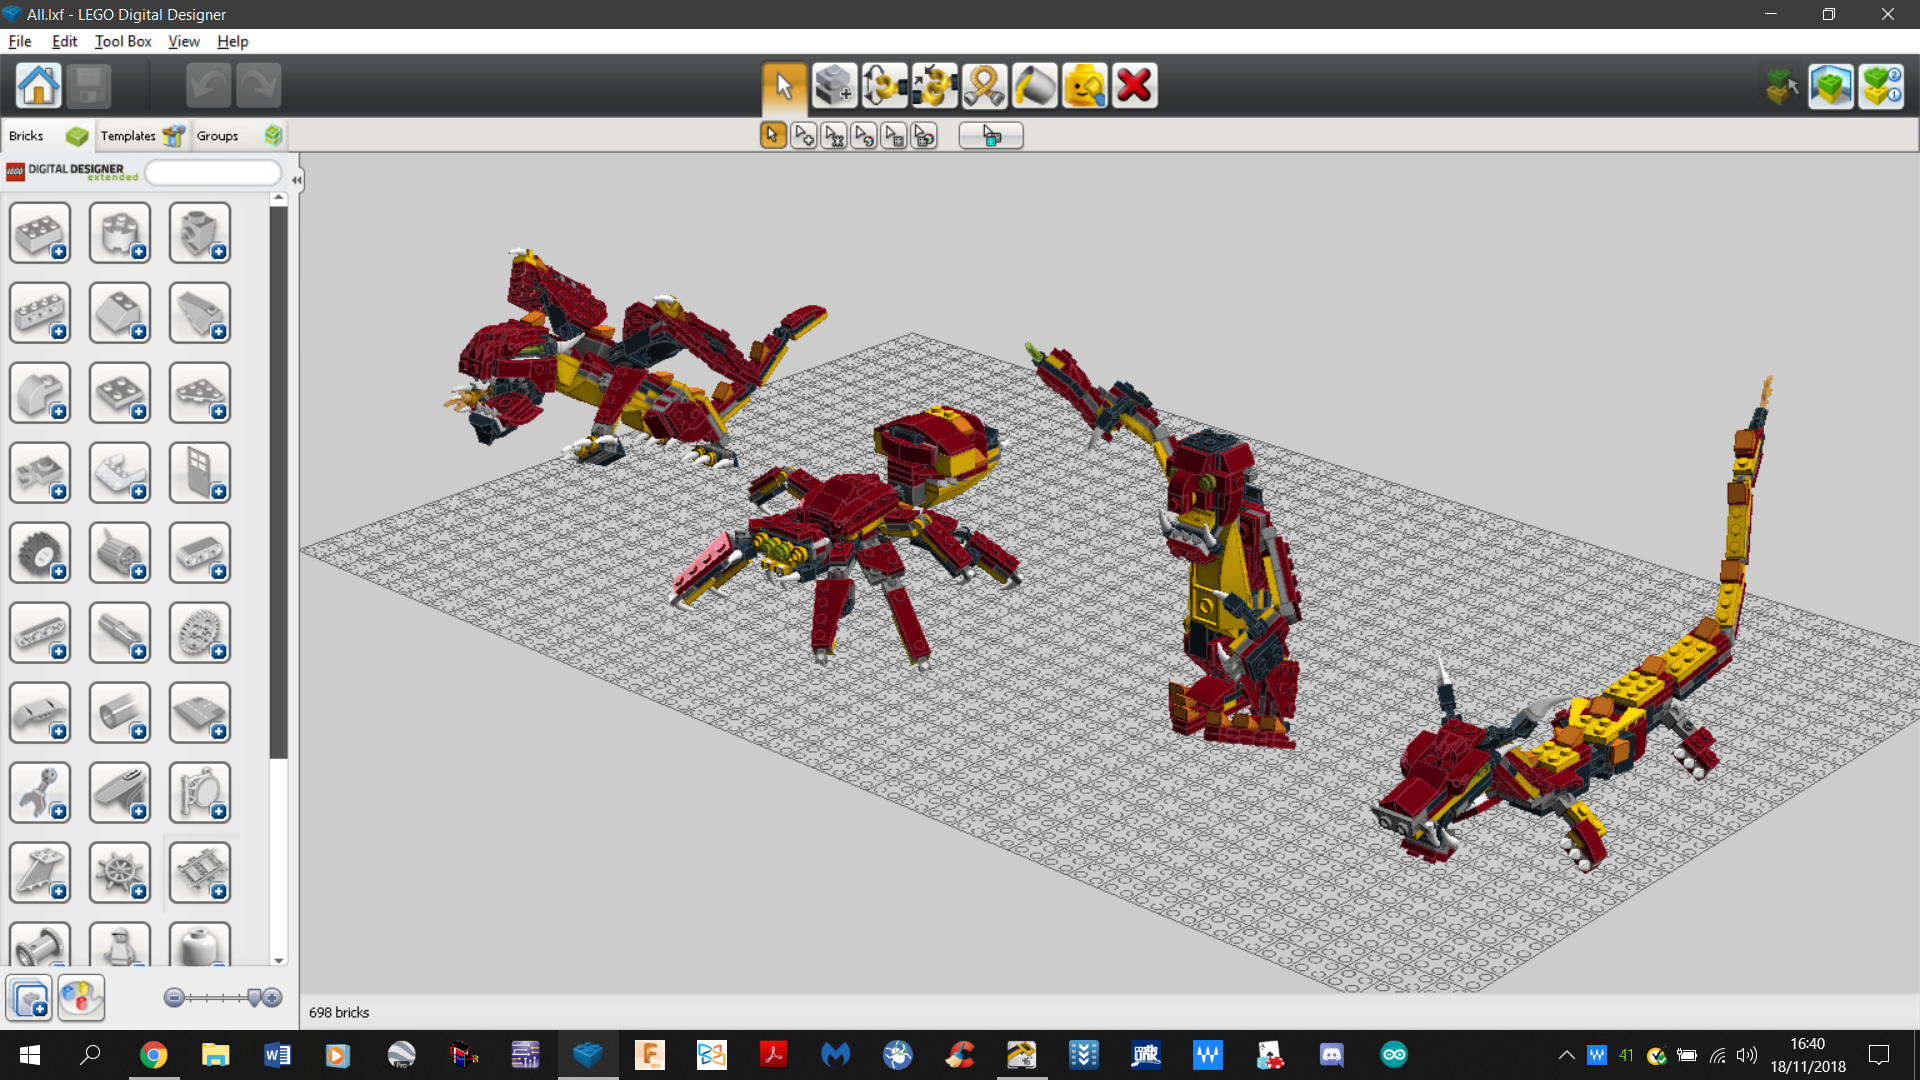The width and height of the screenshot is (1920, 1080).
Task: Expand the plates category
Action: coord(120,393)
